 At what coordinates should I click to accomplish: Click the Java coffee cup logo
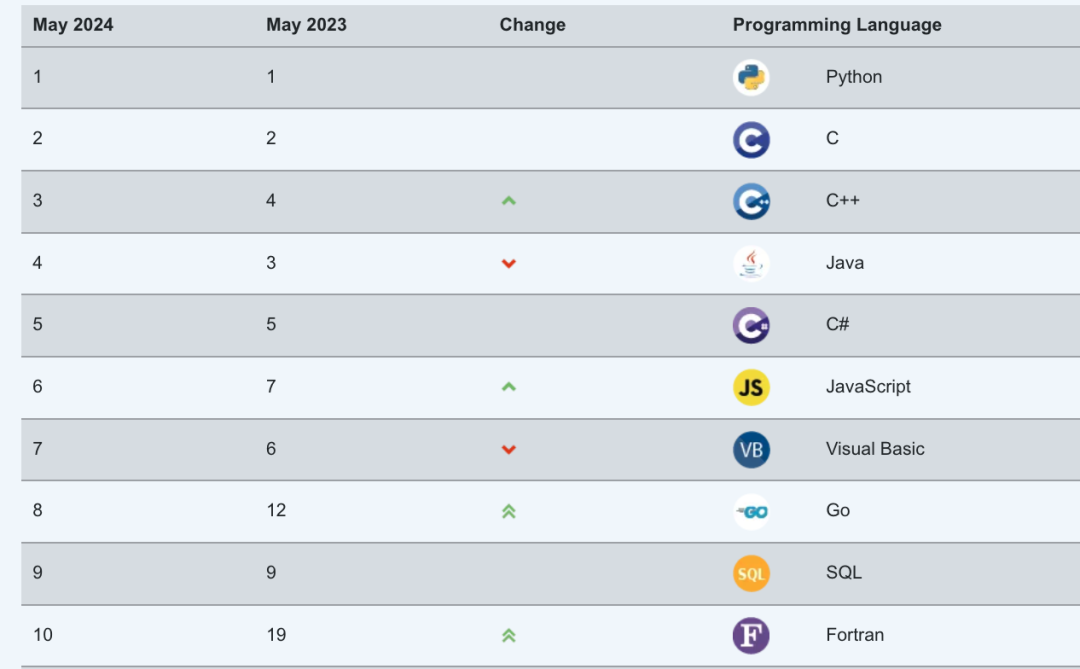click(x=751, y=264)
